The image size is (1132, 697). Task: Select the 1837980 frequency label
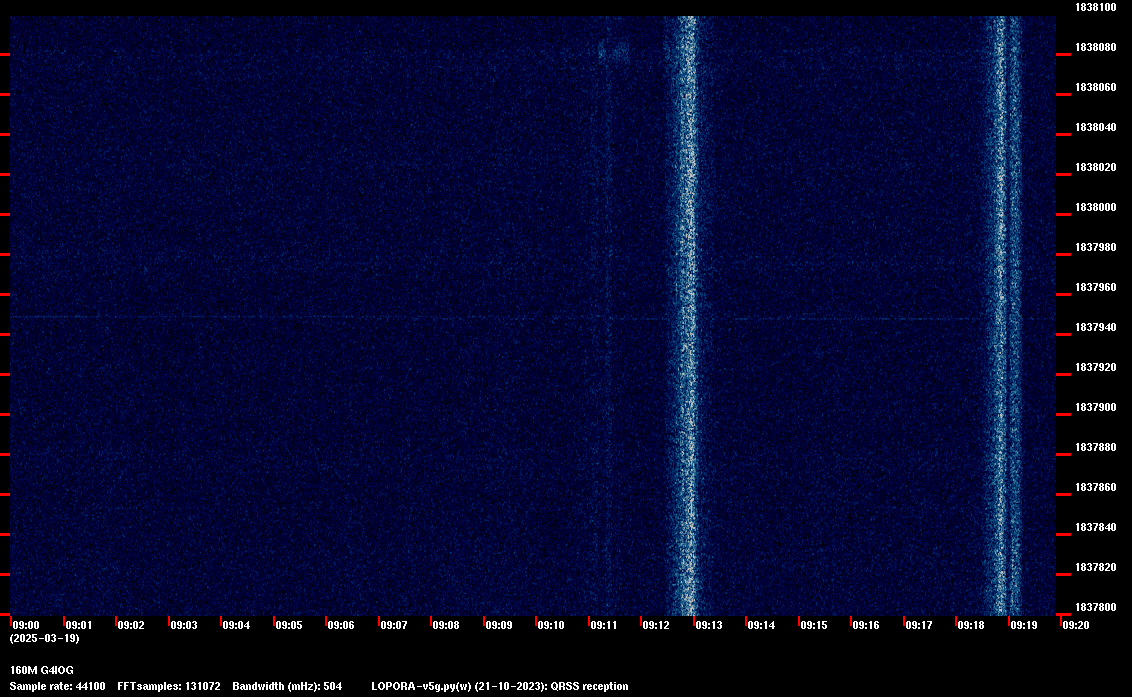(1095, 248)
